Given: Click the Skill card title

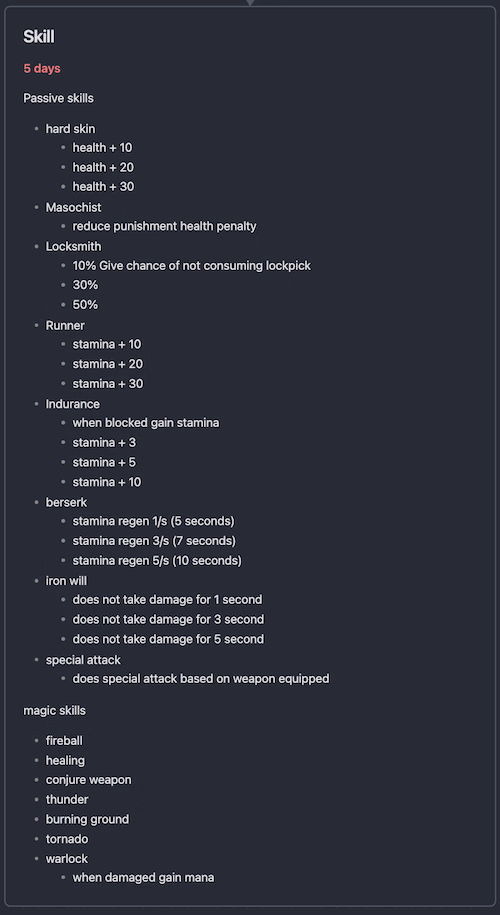Looking at the screenshot, I should 39,37.
